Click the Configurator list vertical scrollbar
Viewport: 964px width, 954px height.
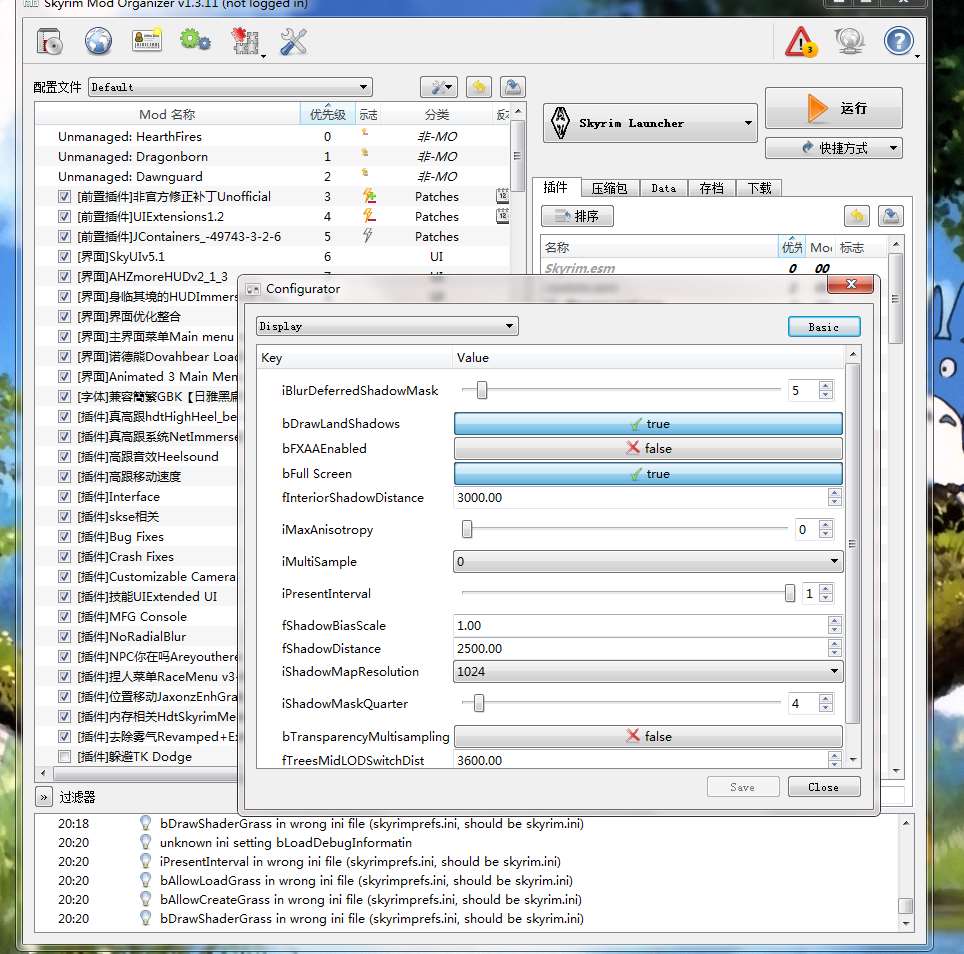852,545
